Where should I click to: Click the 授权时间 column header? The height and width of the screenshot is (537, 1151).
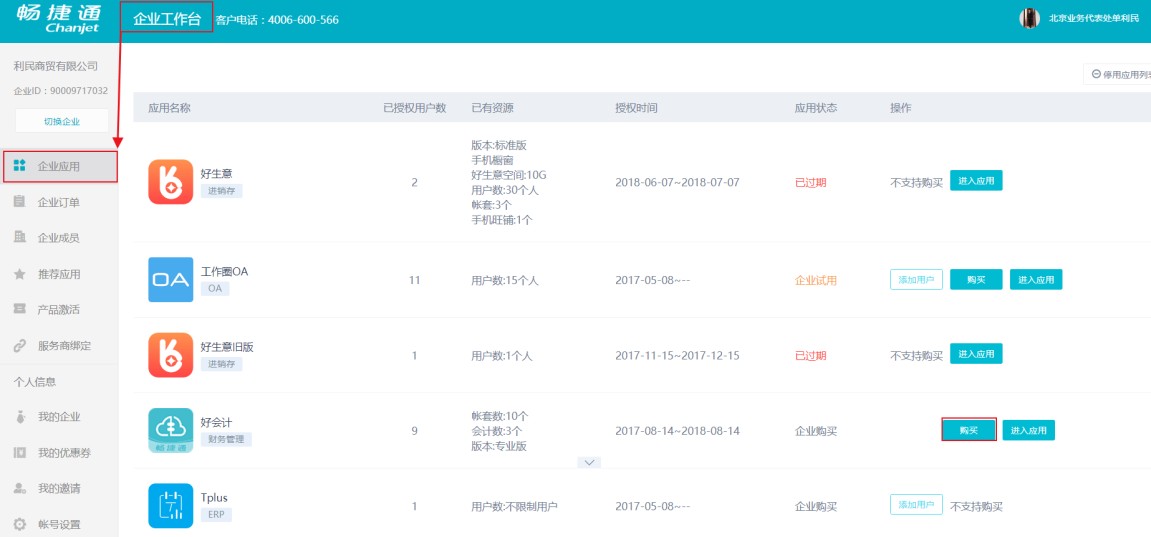tap(636, 108)
